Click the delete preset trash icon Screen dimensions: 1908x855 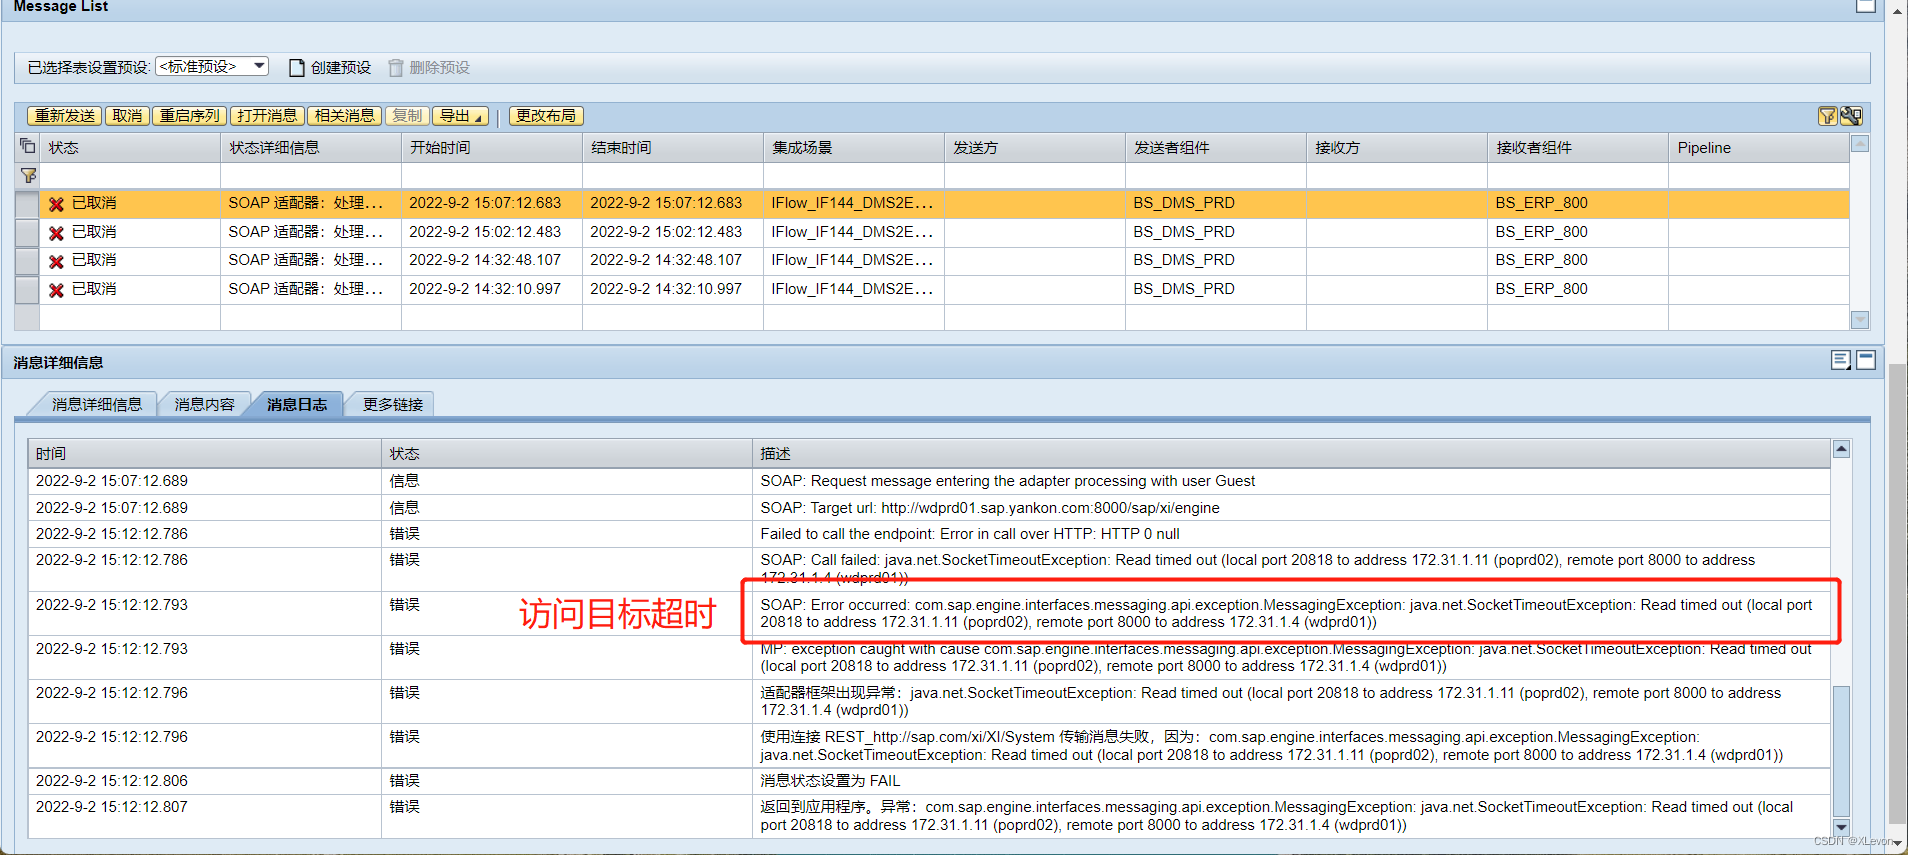click(396, 68)
